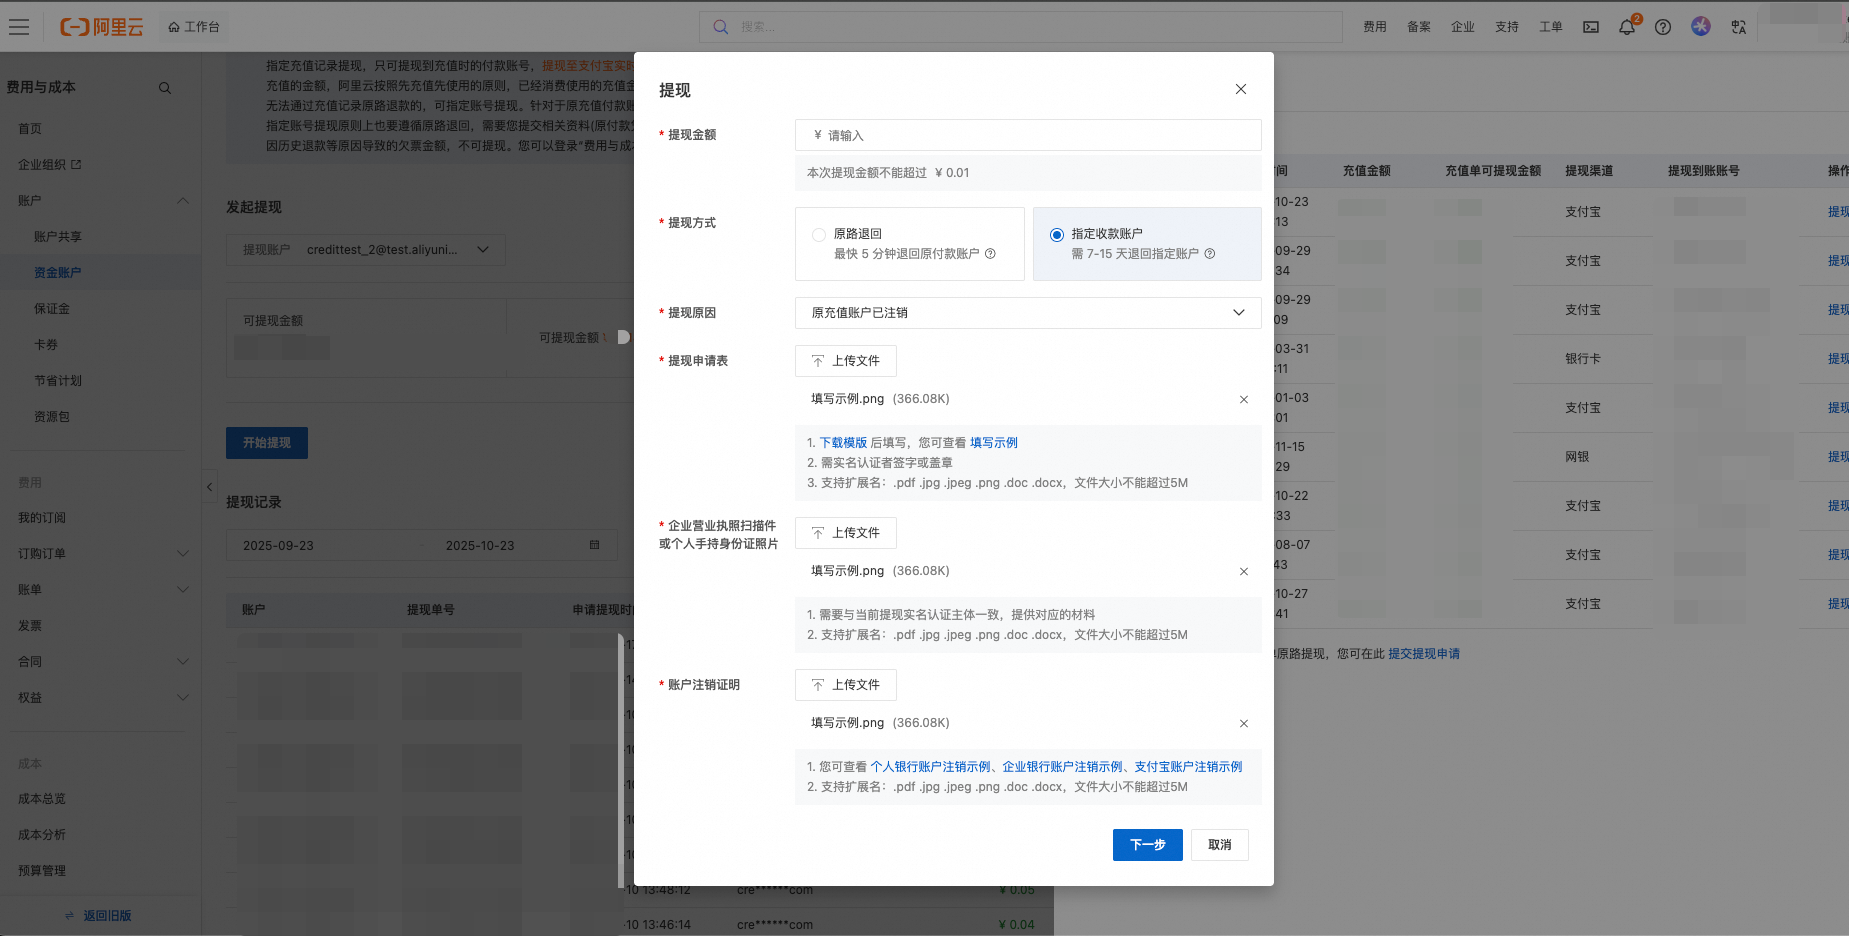Collapse the sidebar with the arrow handle

click(209, 487)
